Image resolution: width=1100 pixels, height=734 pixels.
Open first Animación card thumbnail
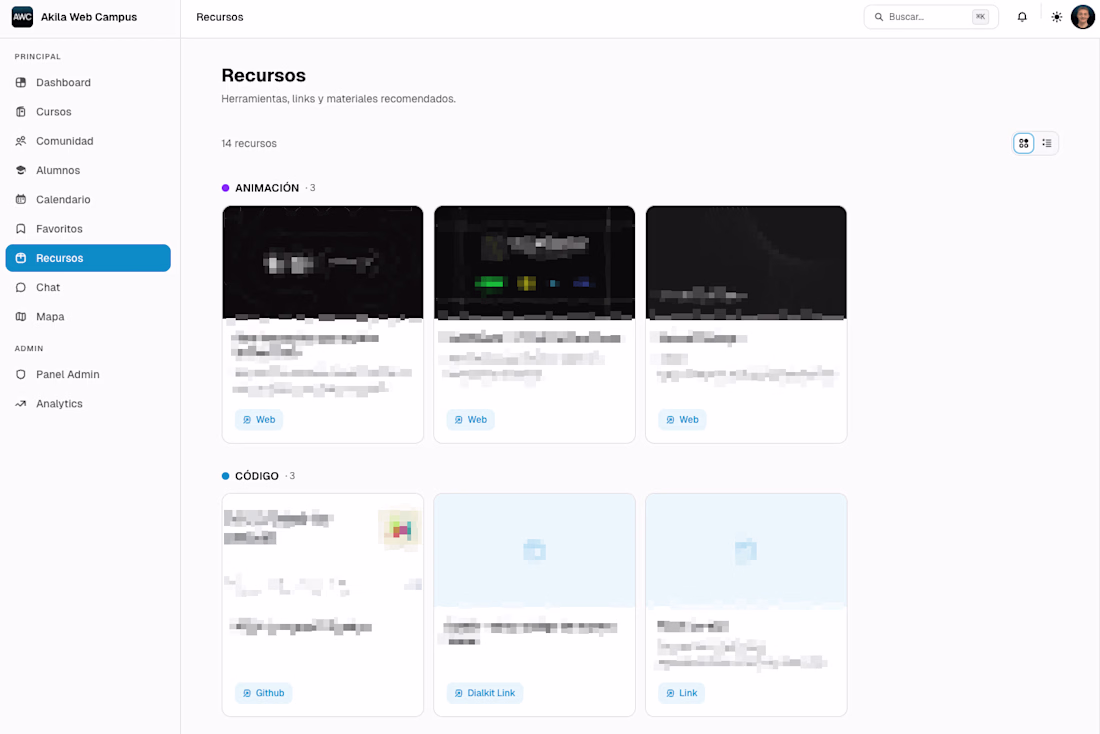click(323, 262)
